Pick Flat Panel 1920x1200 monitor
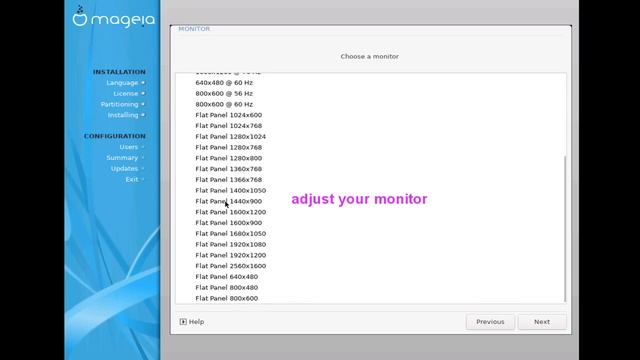 tap(231, 255)
